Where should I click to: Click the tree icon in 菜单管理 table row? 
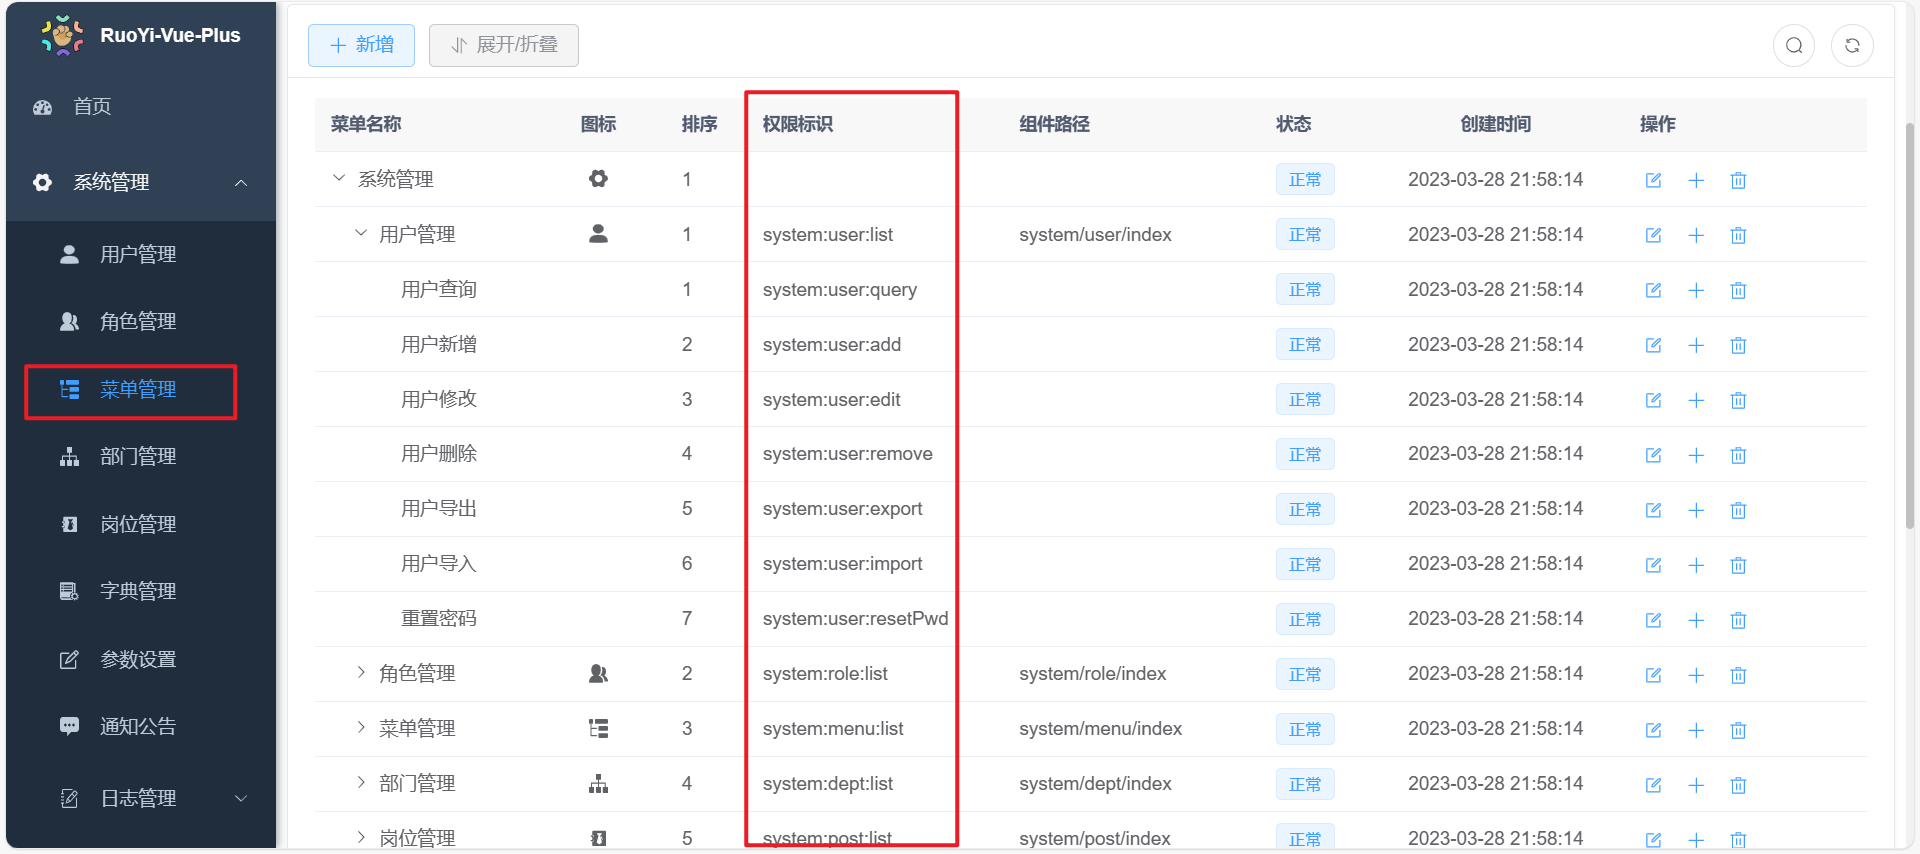[598, 728]
